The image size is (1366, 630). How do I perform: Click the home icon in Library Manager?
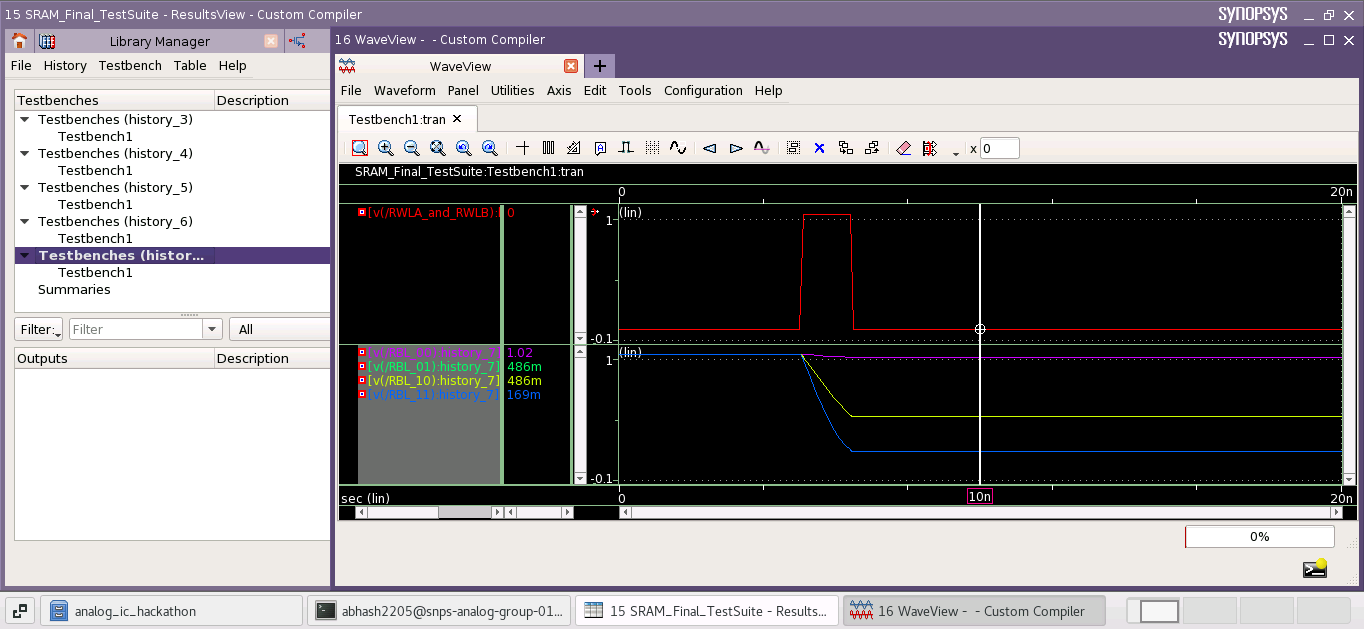pyautogui.click(x=19, y=41)
